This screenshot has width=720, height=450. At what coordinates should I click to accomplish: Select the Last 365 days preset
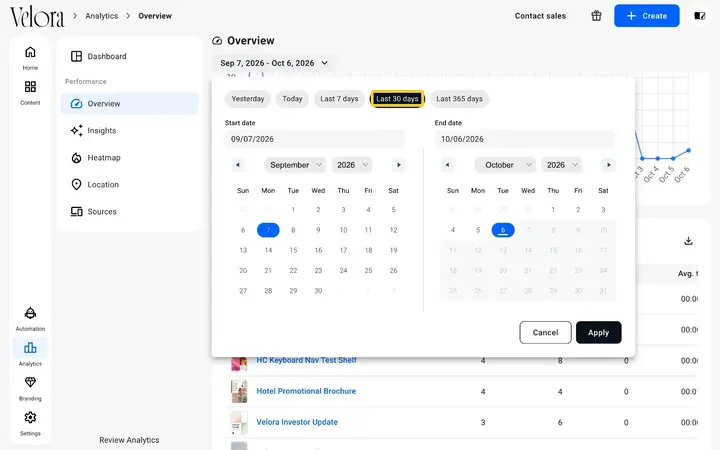(459, 99)
